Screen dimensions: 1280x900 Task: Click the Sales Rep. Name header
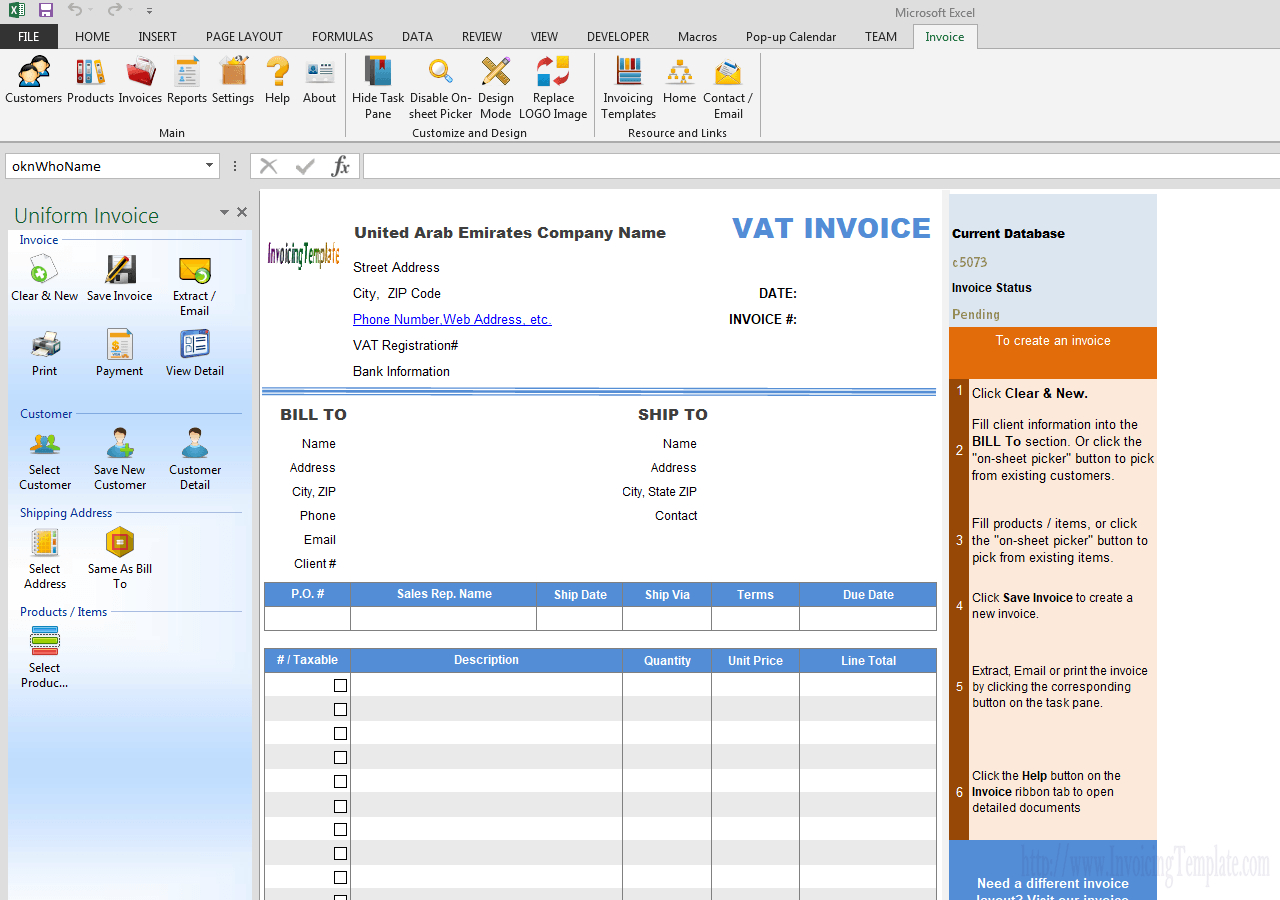pos(444,594)
